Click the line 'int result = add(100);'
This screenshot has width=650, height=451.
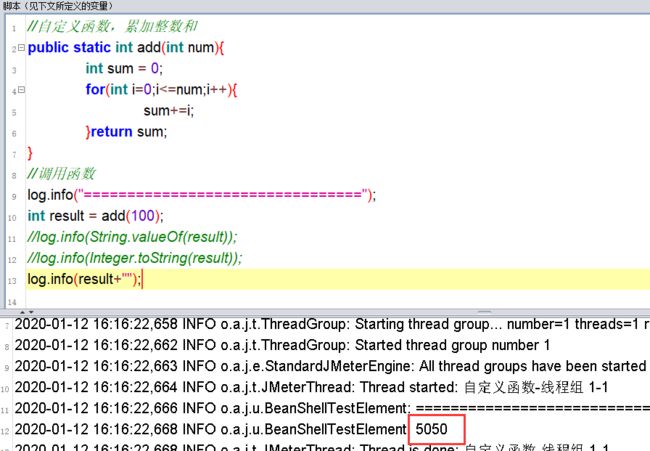coord(95,216)
